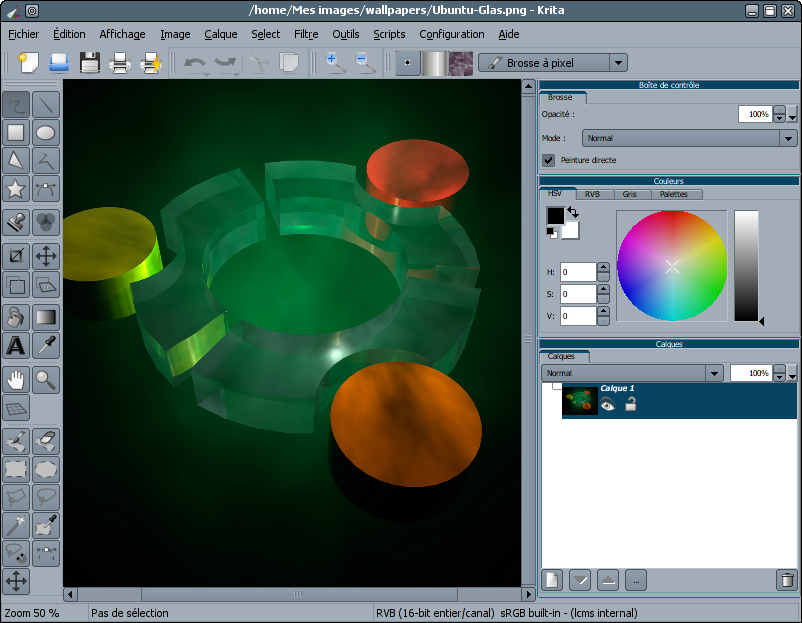The height and width of the screenshot is (623, 802).
Task: Click the brush opacity 100% field
Action: point(755,114)
